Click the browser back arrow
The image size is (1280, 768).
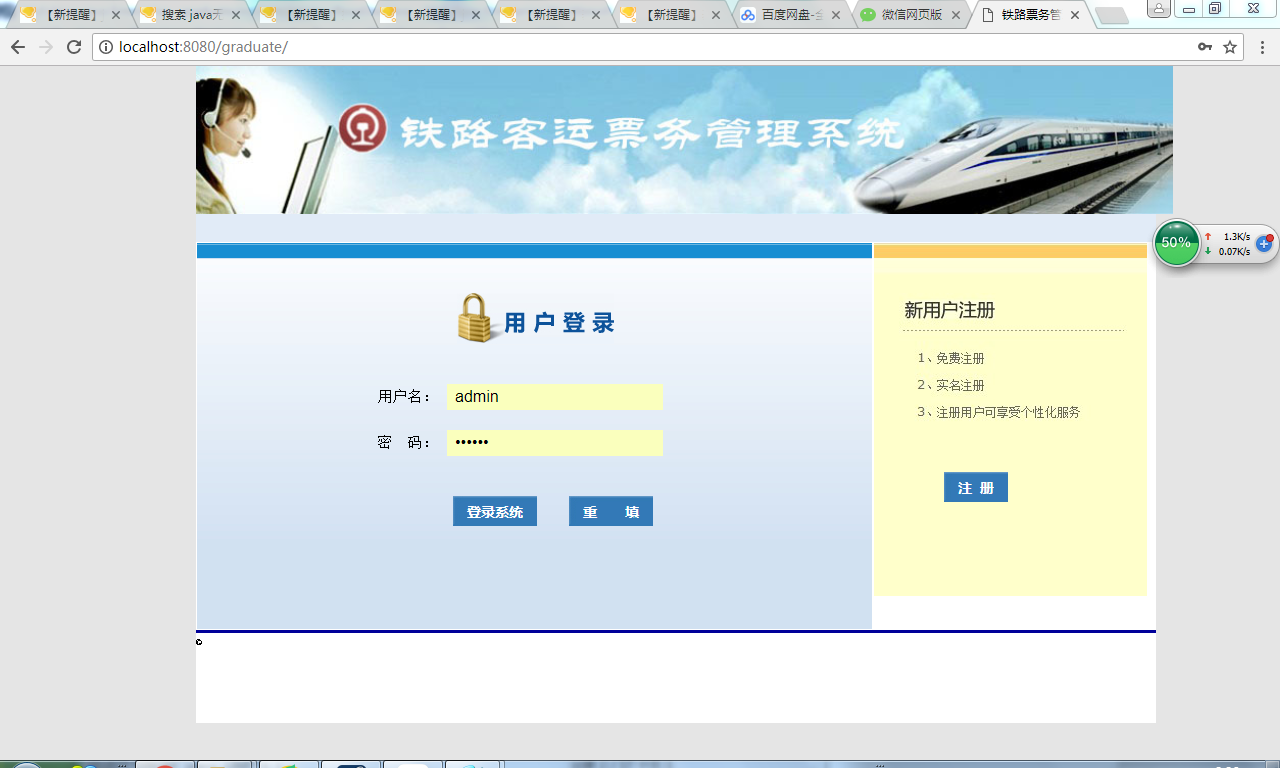(17, 46)
